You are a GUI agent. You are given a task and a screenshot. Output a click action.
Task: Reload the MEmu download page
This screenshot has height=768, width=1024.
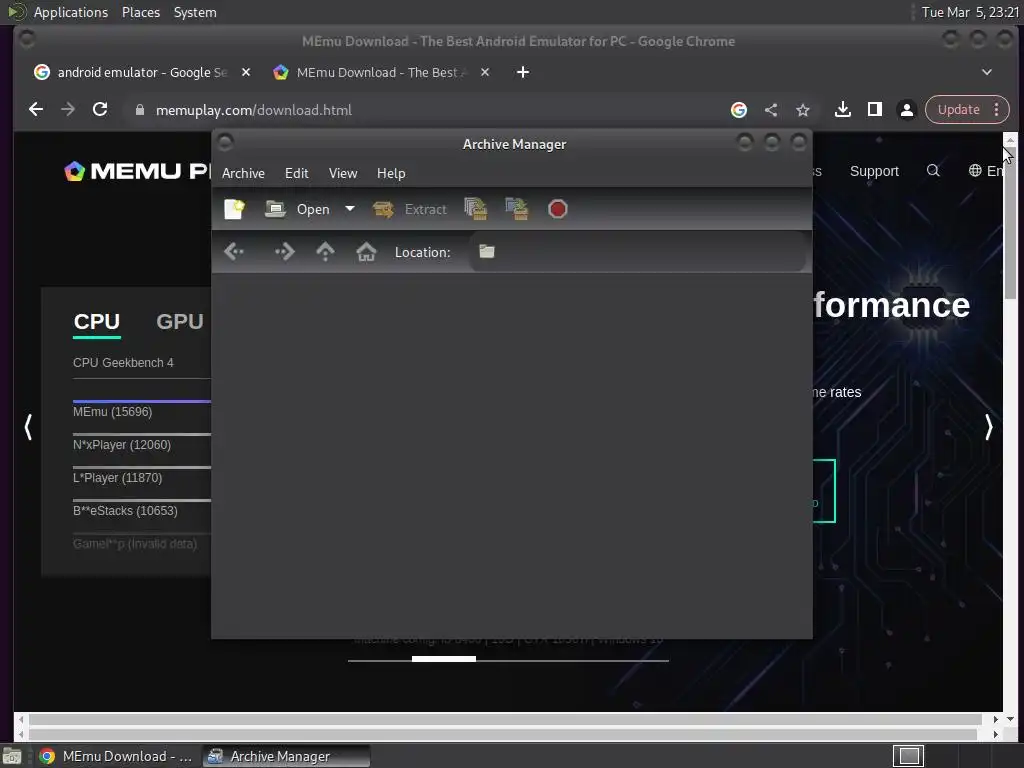[100, 110]
